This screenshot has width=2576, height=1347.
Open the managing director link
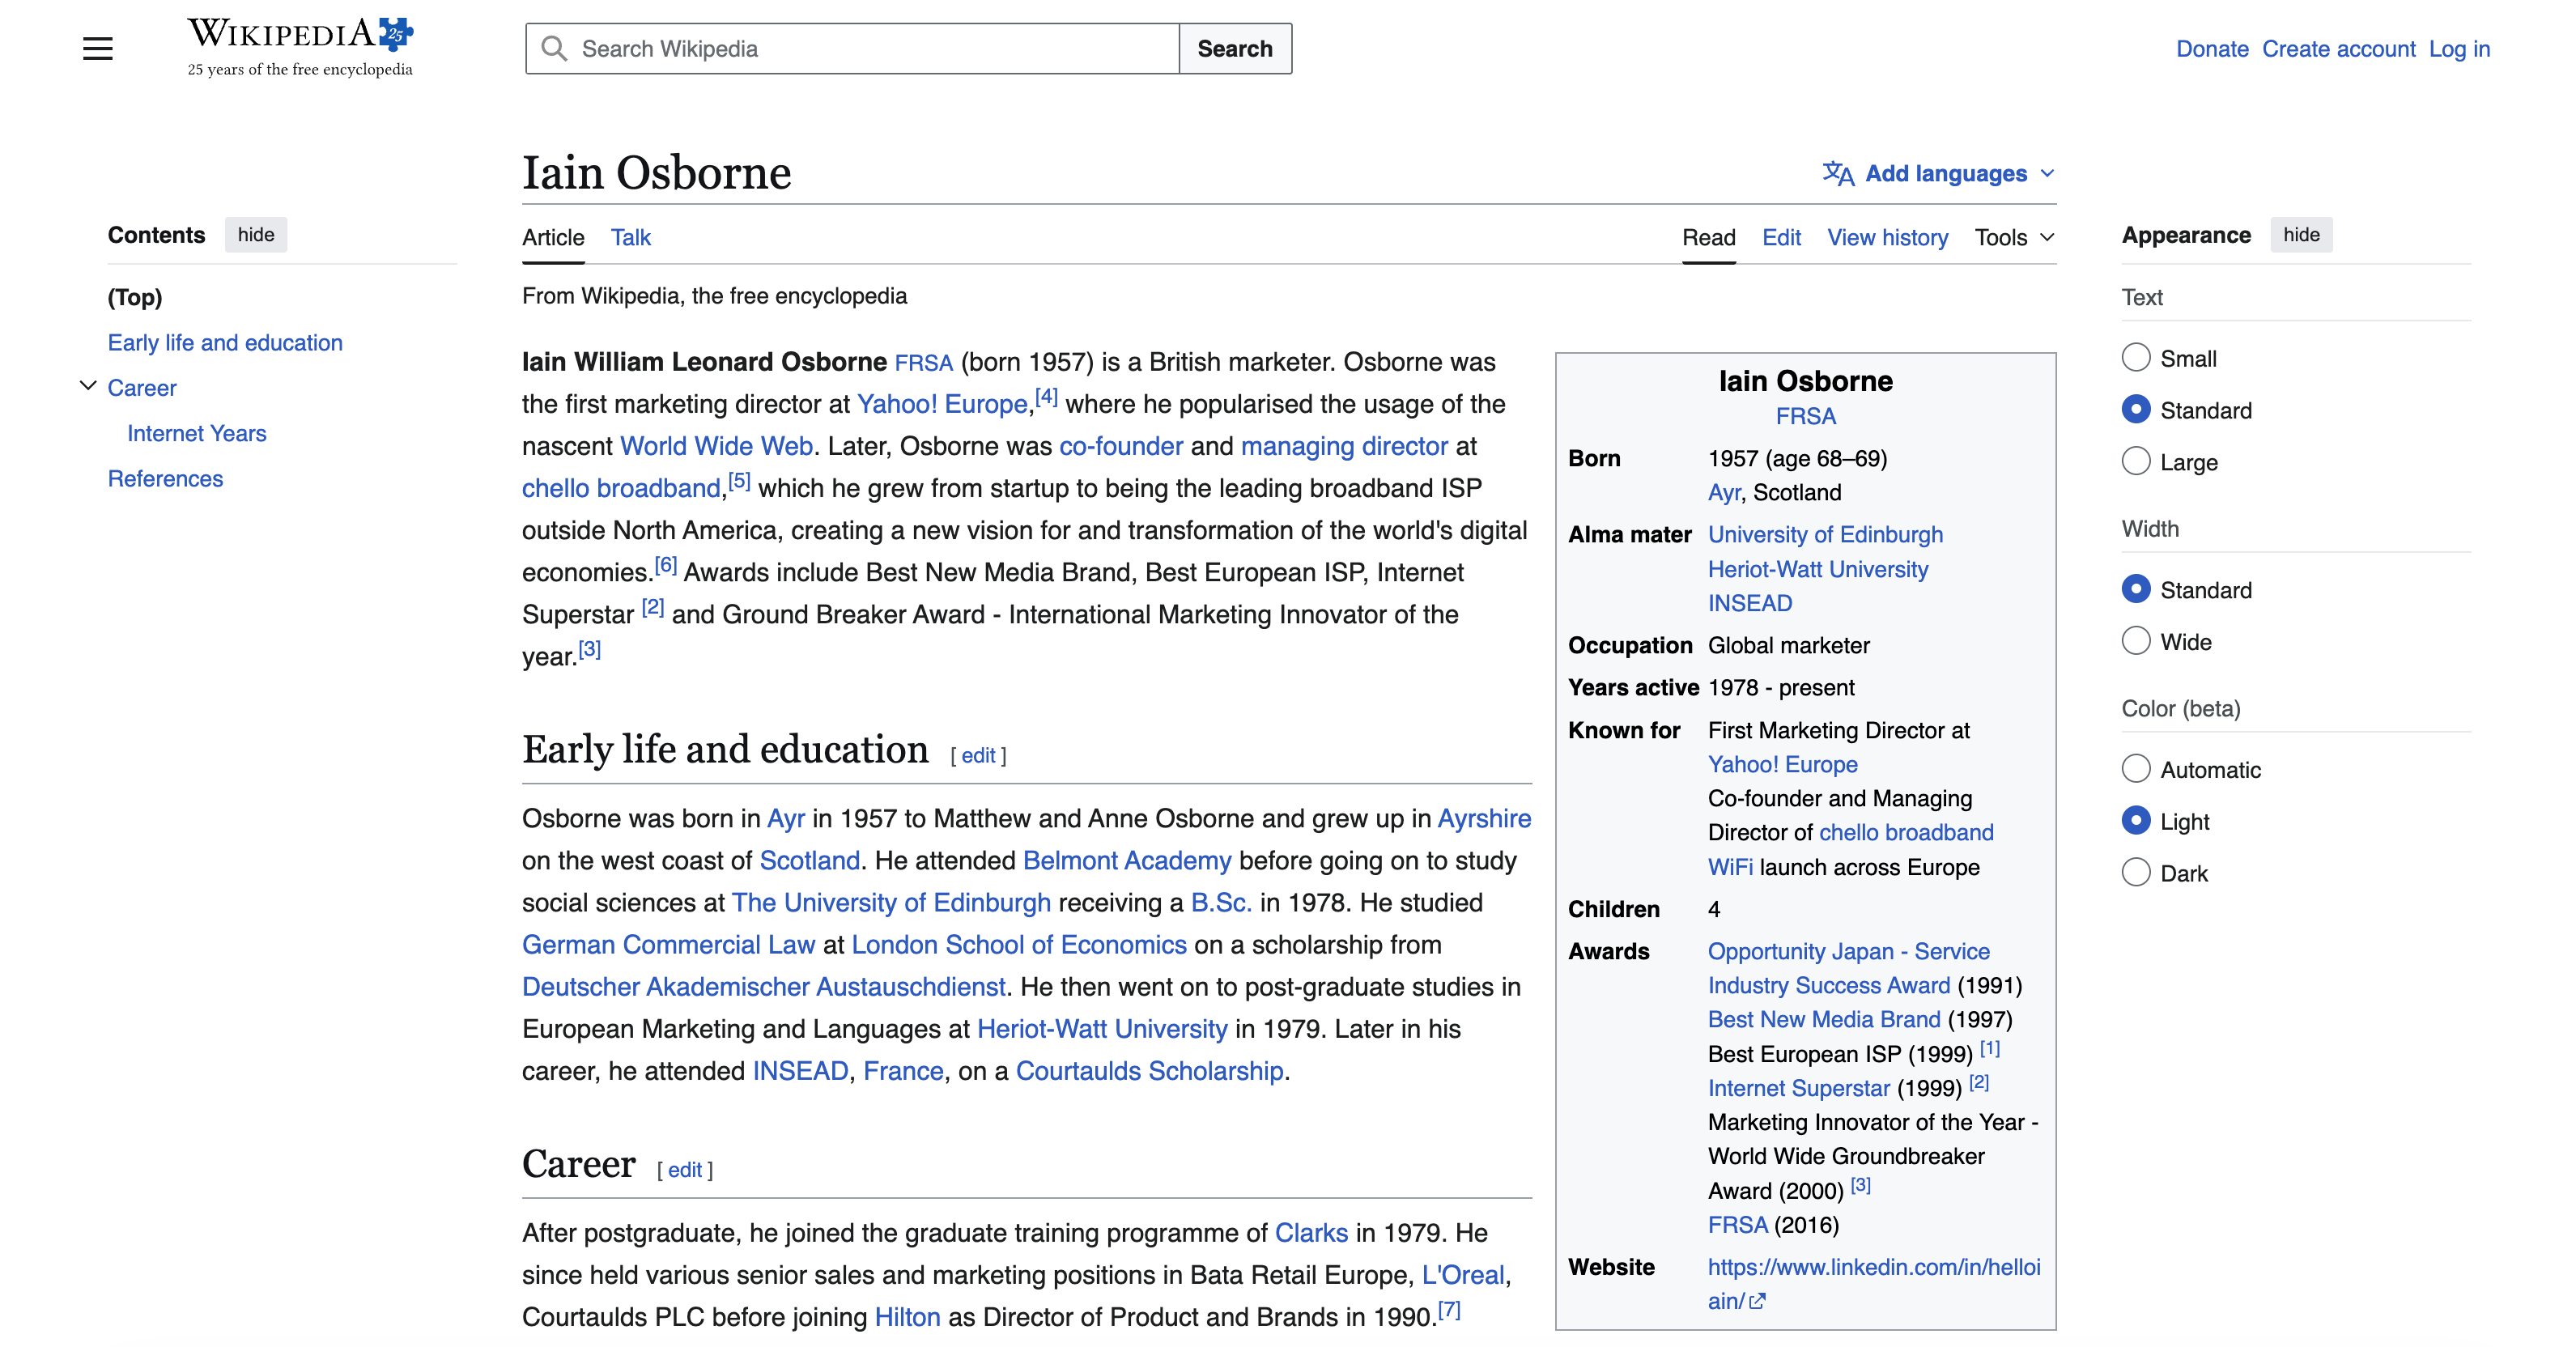point(1344,446)
